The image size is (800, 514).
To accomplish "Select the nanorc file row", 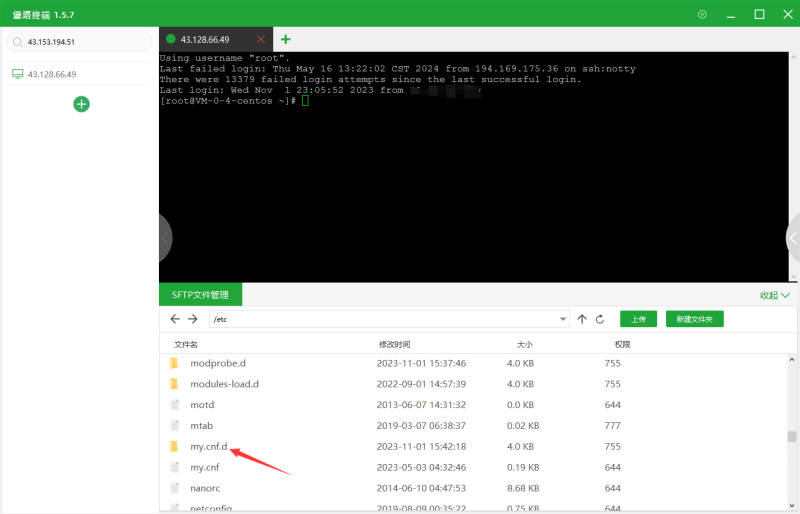I will (473, 488).
